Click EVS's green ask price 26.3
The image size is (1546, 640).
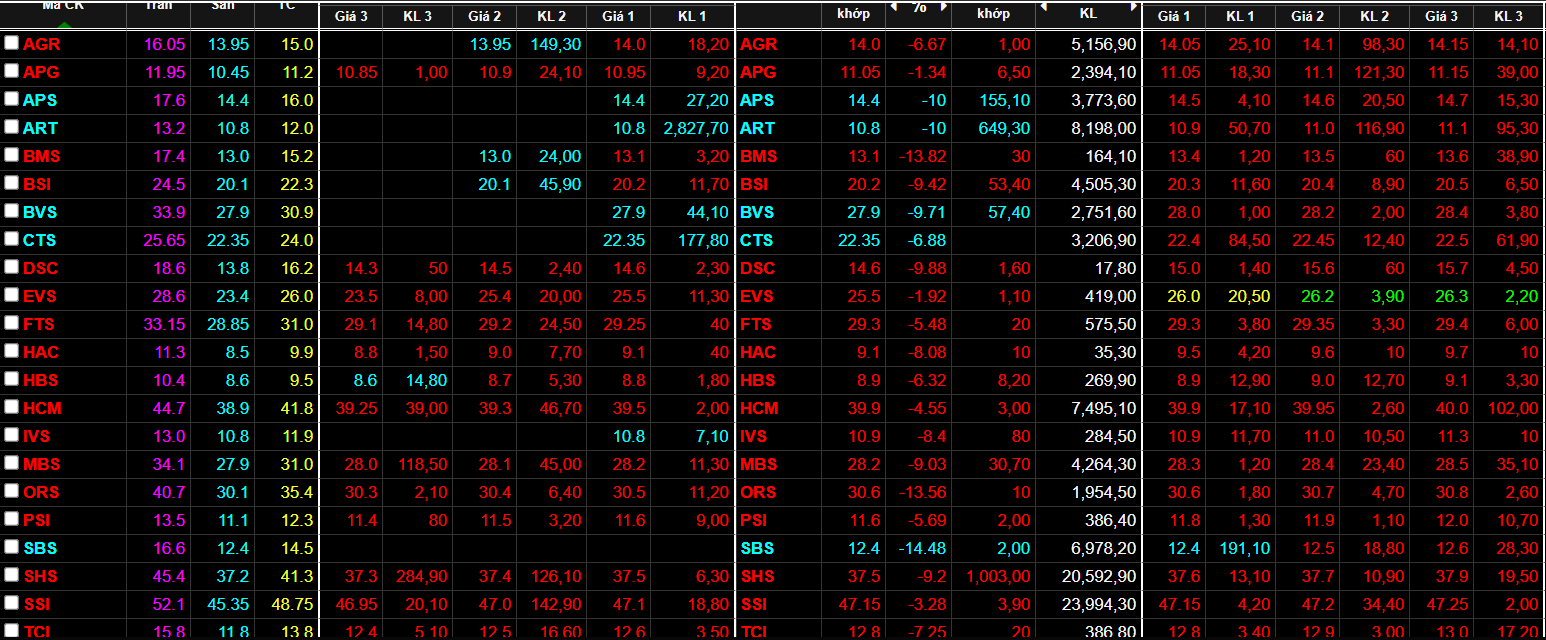1454,296
